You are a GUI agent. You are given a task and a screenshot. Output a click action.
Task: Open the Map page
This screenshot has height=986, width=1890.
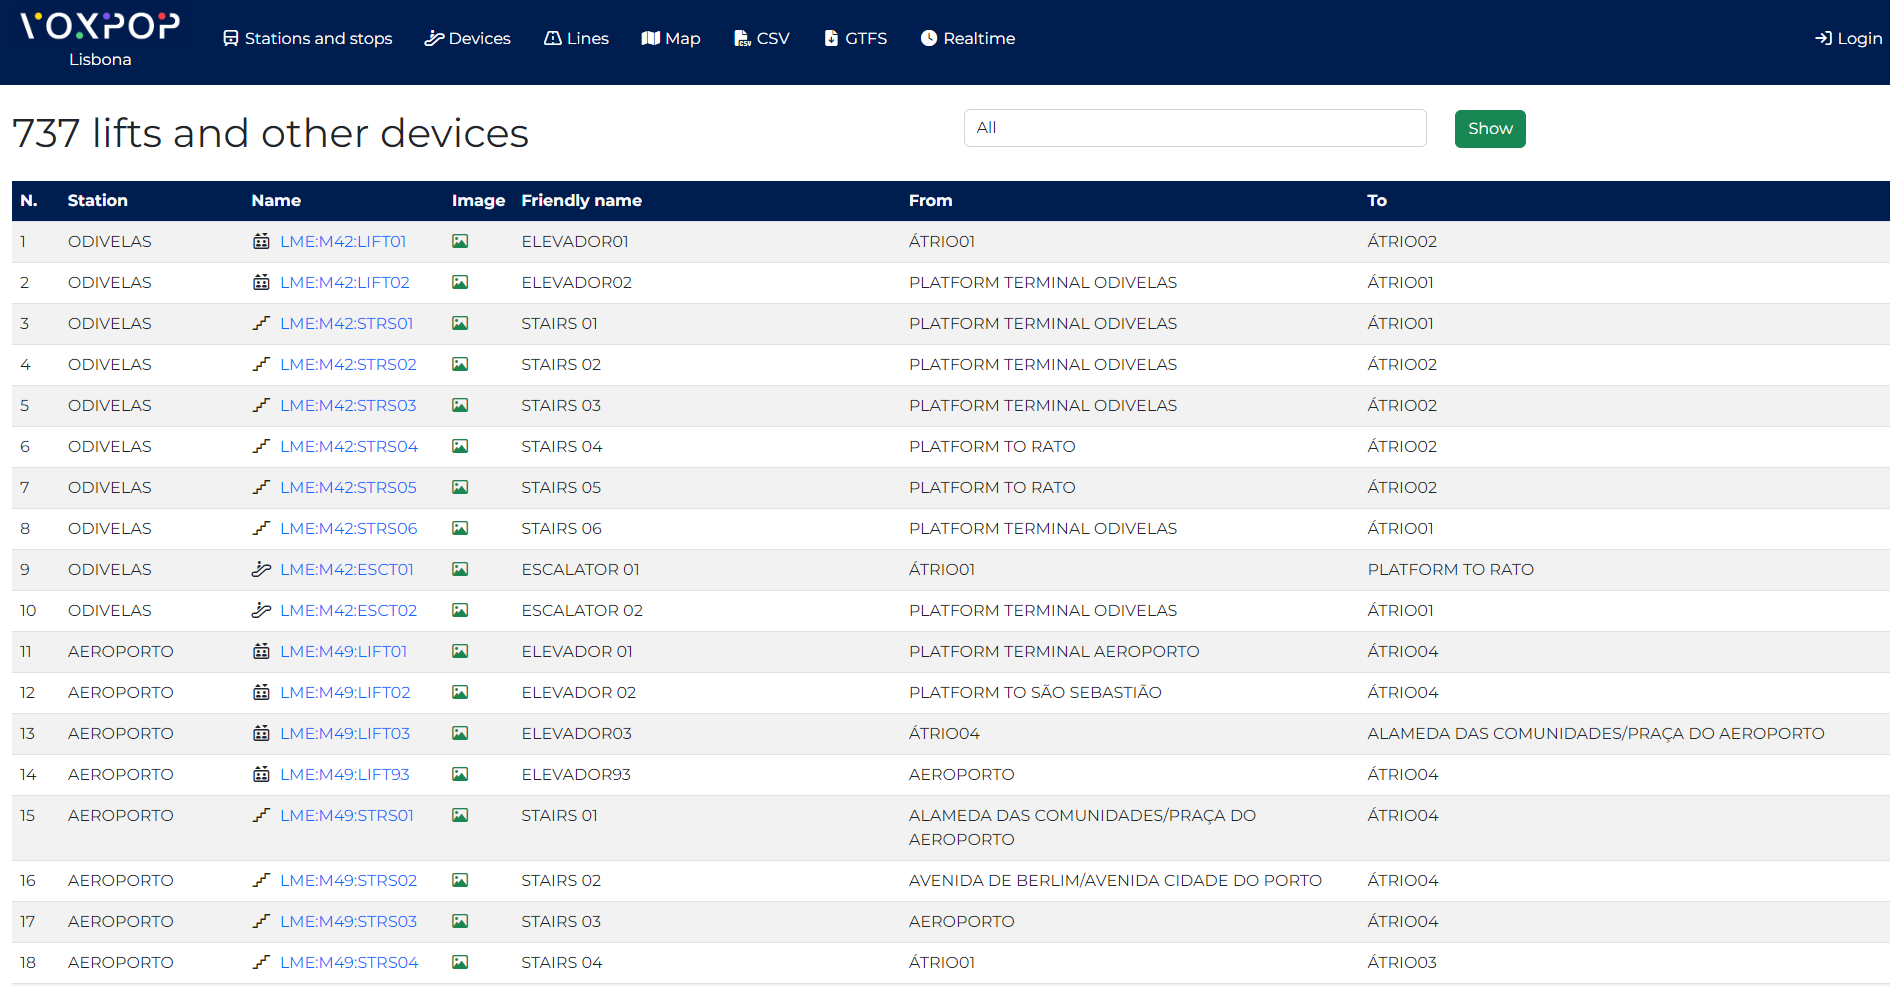671,38
